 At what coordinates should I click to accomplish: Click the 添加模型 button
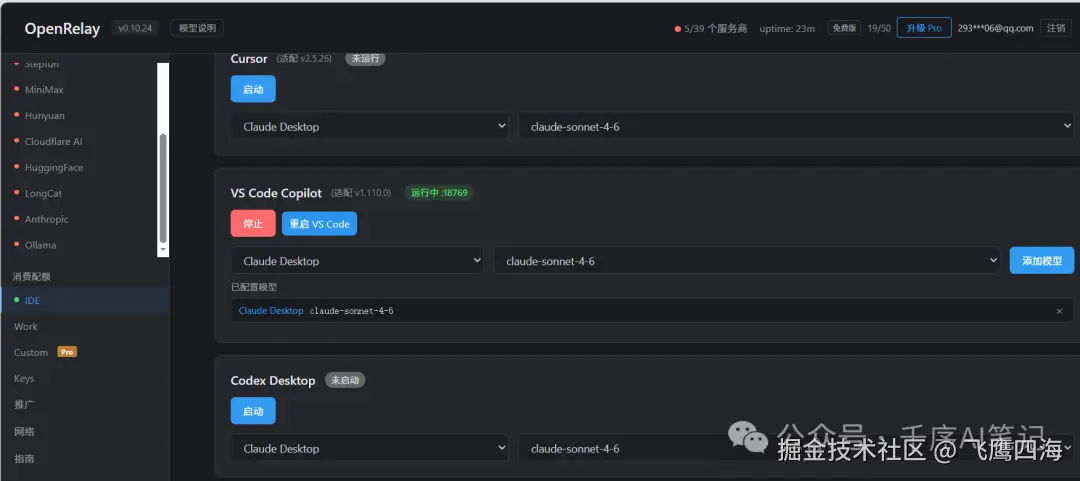tap(1041, 260)
